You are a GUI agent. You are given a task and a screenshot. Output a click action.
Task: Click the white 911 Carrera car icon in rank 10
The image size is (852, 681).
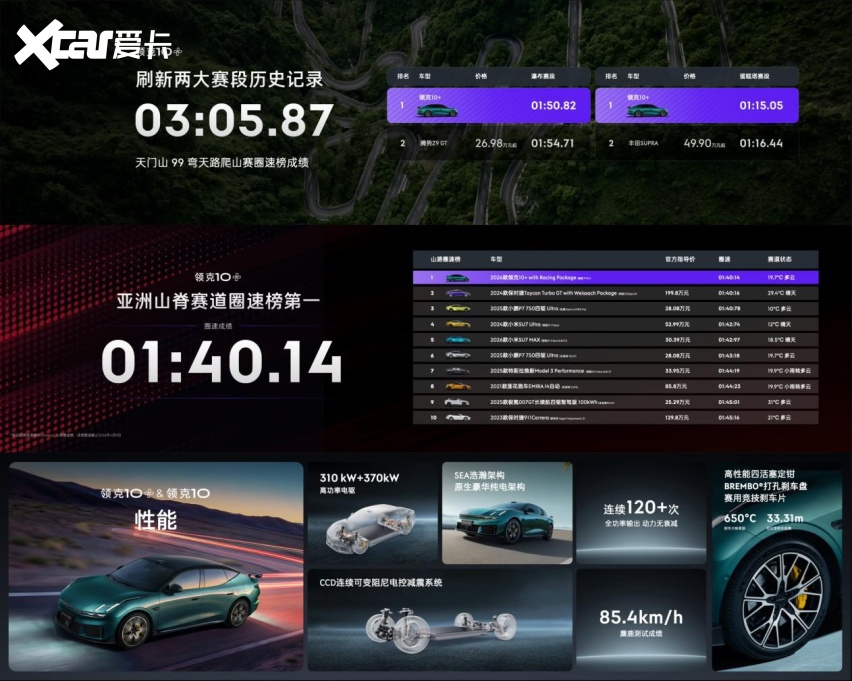458,417
